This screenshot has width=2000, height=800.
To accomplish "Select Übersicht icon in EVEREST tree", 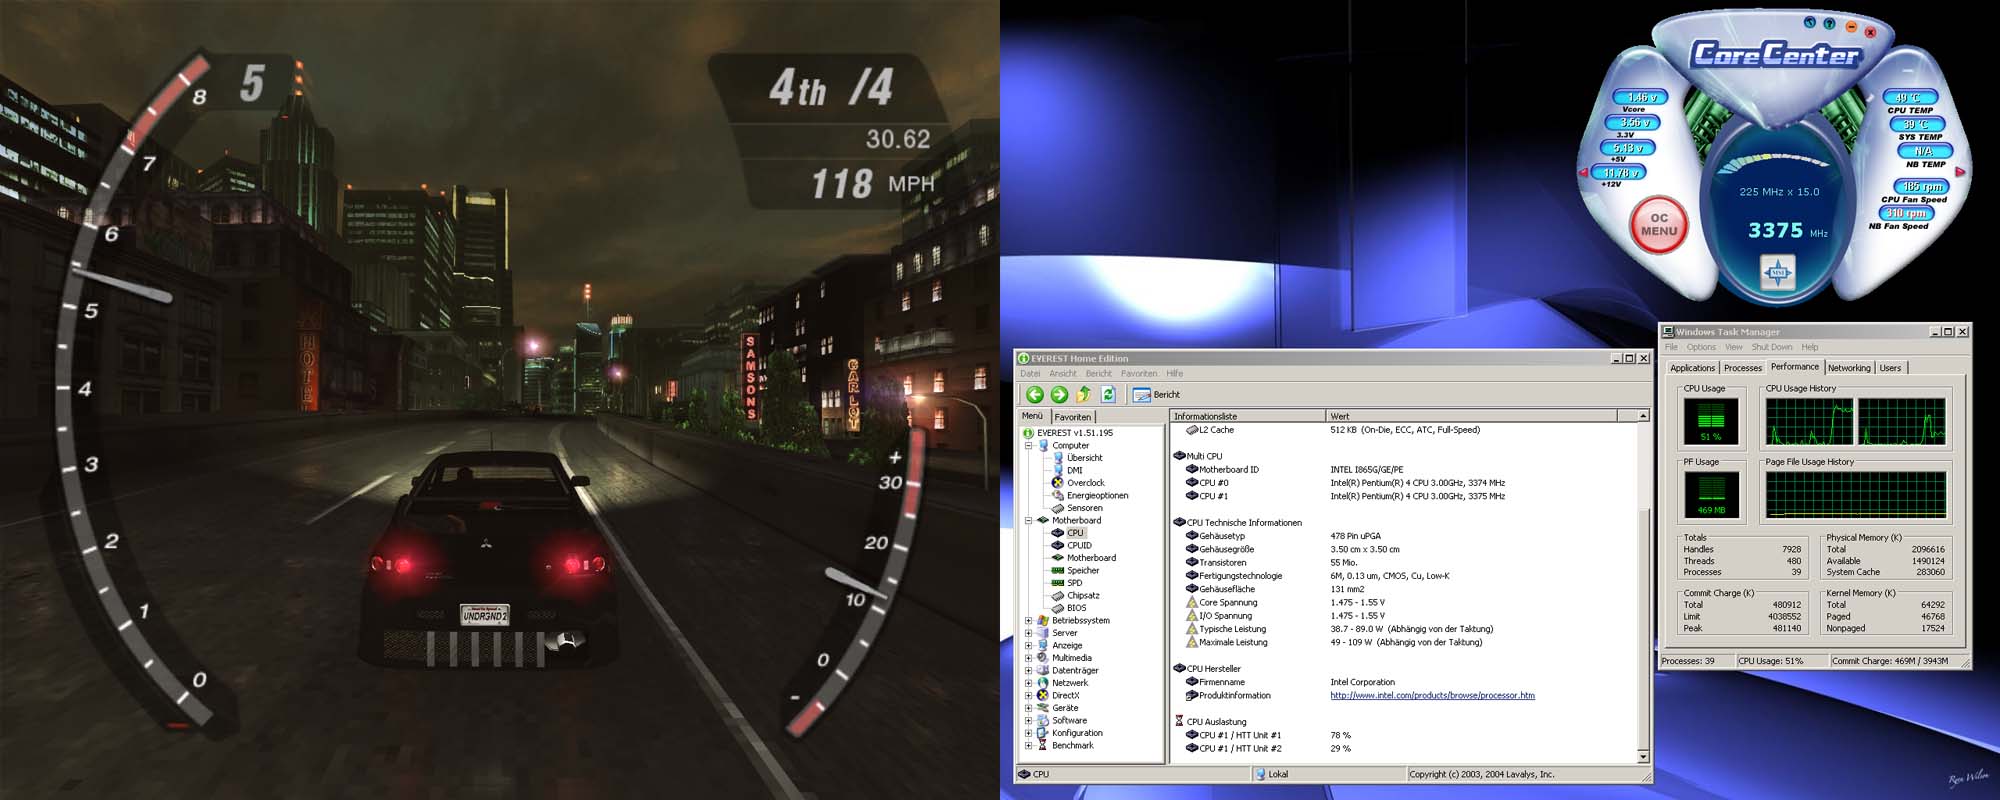I will [x=1057, y=458].
